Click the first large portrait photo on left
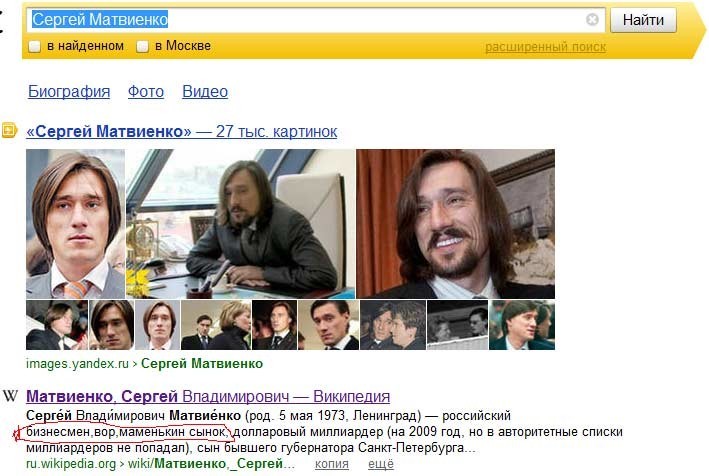The width and height of the screenshot is (709, 476). click(x=75, y=224)
